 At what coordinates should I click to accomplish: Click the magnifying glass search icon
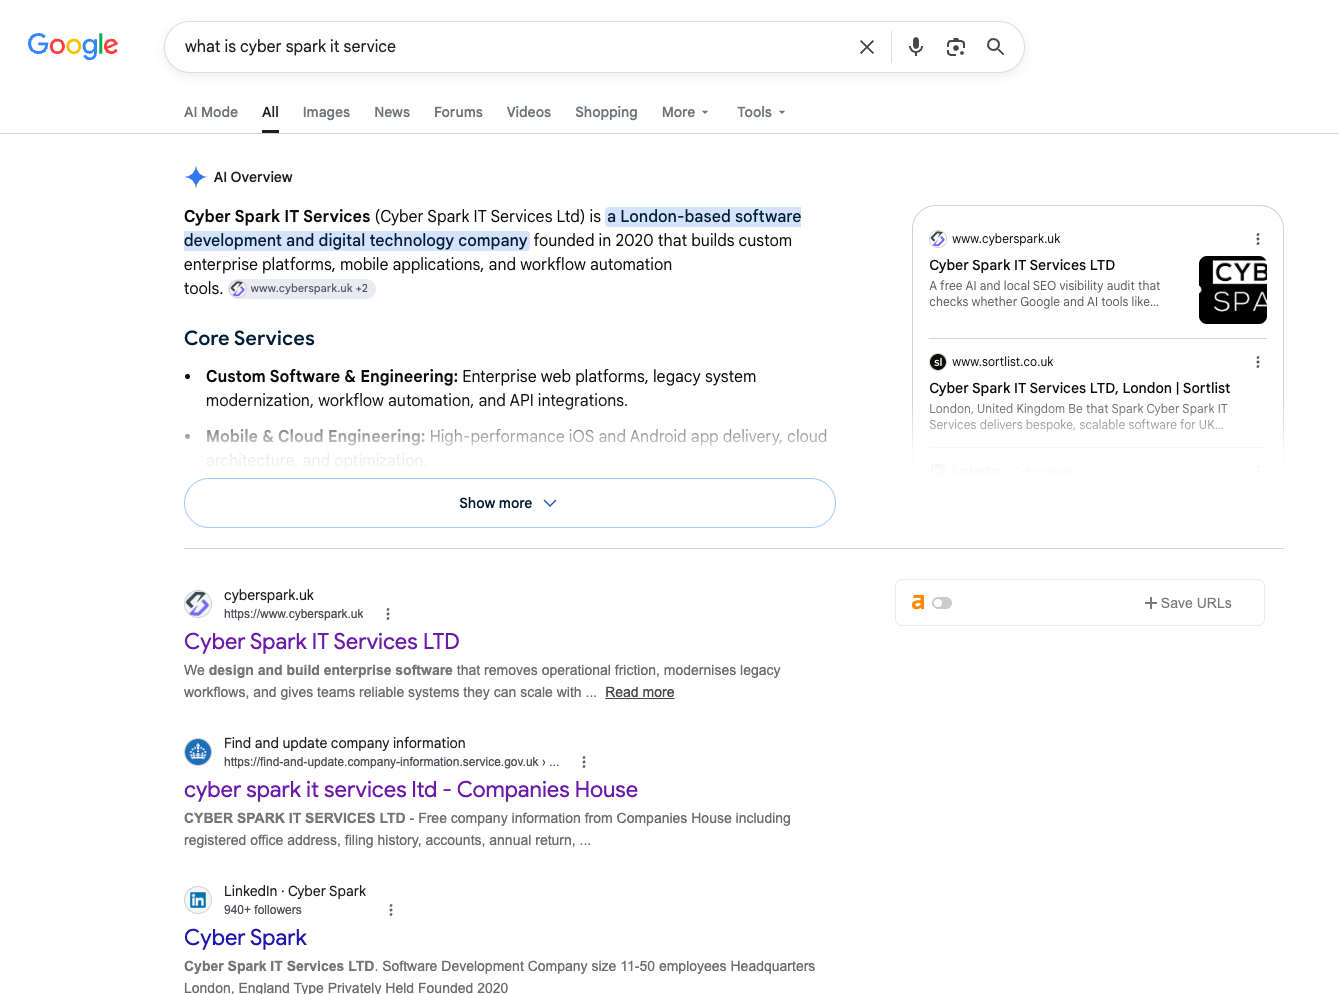[995, 47]
